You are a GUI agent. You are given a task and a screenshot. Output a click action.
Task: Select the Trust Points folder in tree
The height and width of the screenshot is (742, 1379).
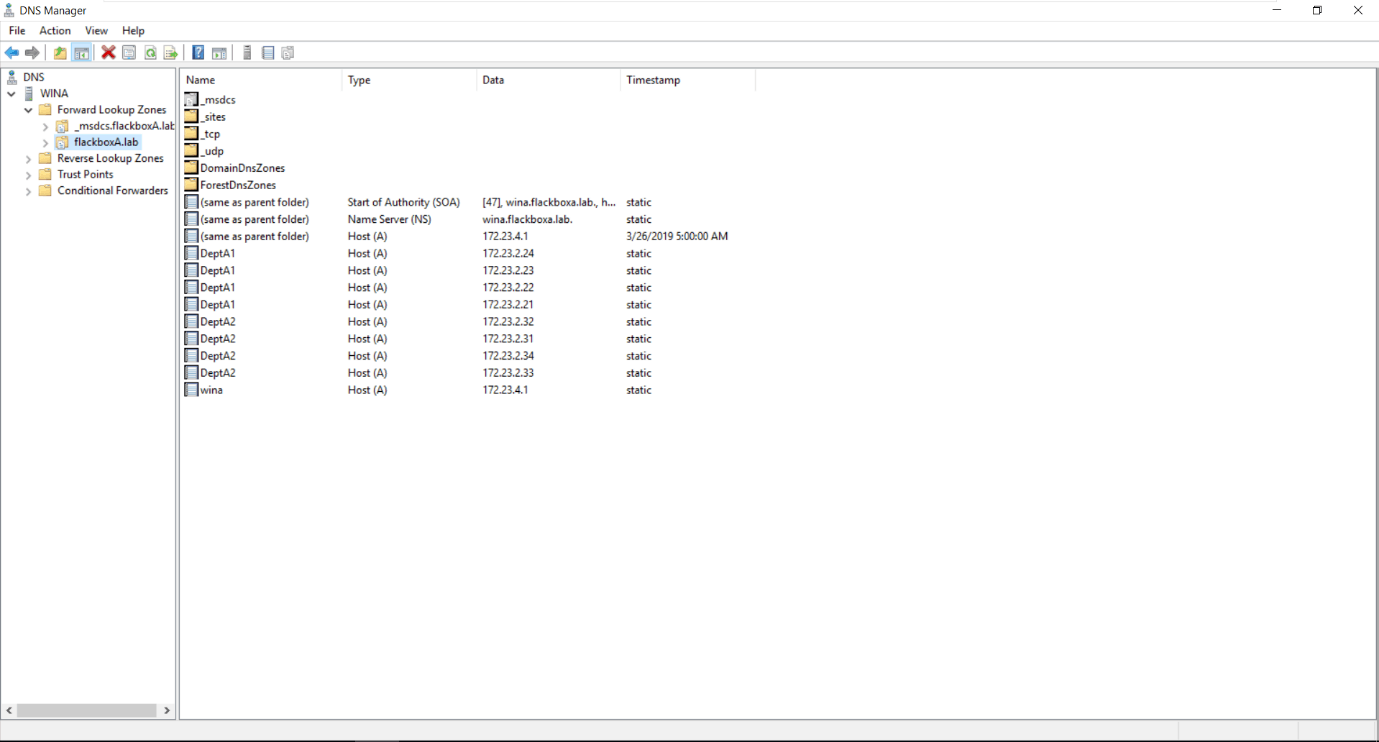coord(85,175)
